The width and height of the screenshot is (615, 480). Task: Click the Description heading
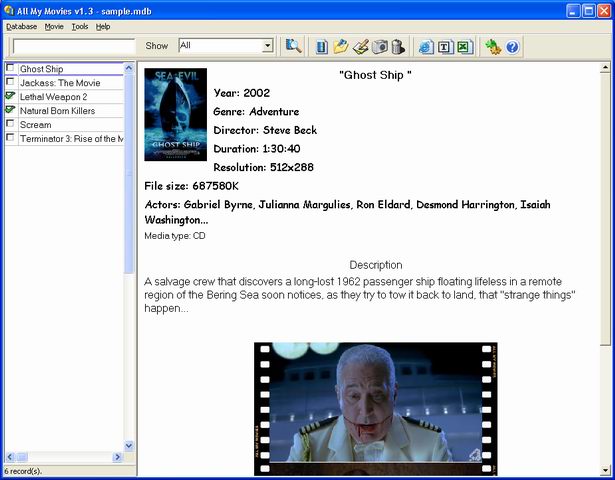click(x=376, y=265)
